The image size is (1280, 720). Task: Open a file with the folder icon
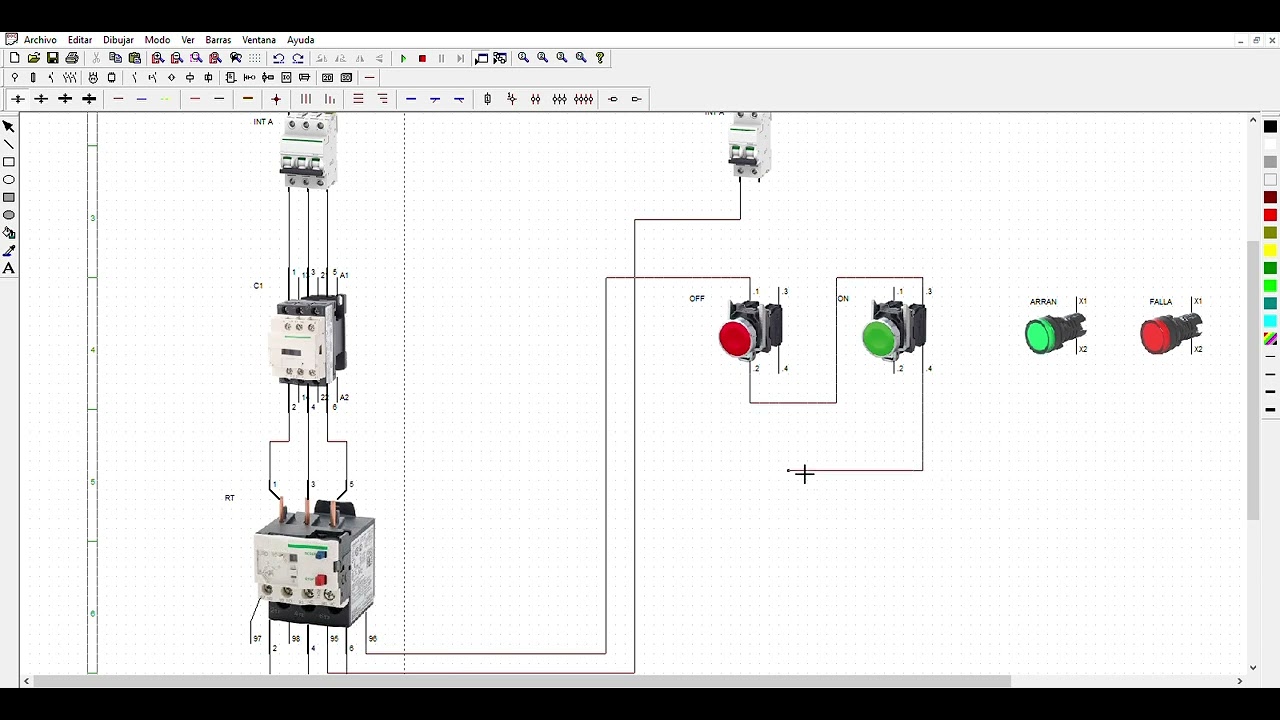(34, 58)
